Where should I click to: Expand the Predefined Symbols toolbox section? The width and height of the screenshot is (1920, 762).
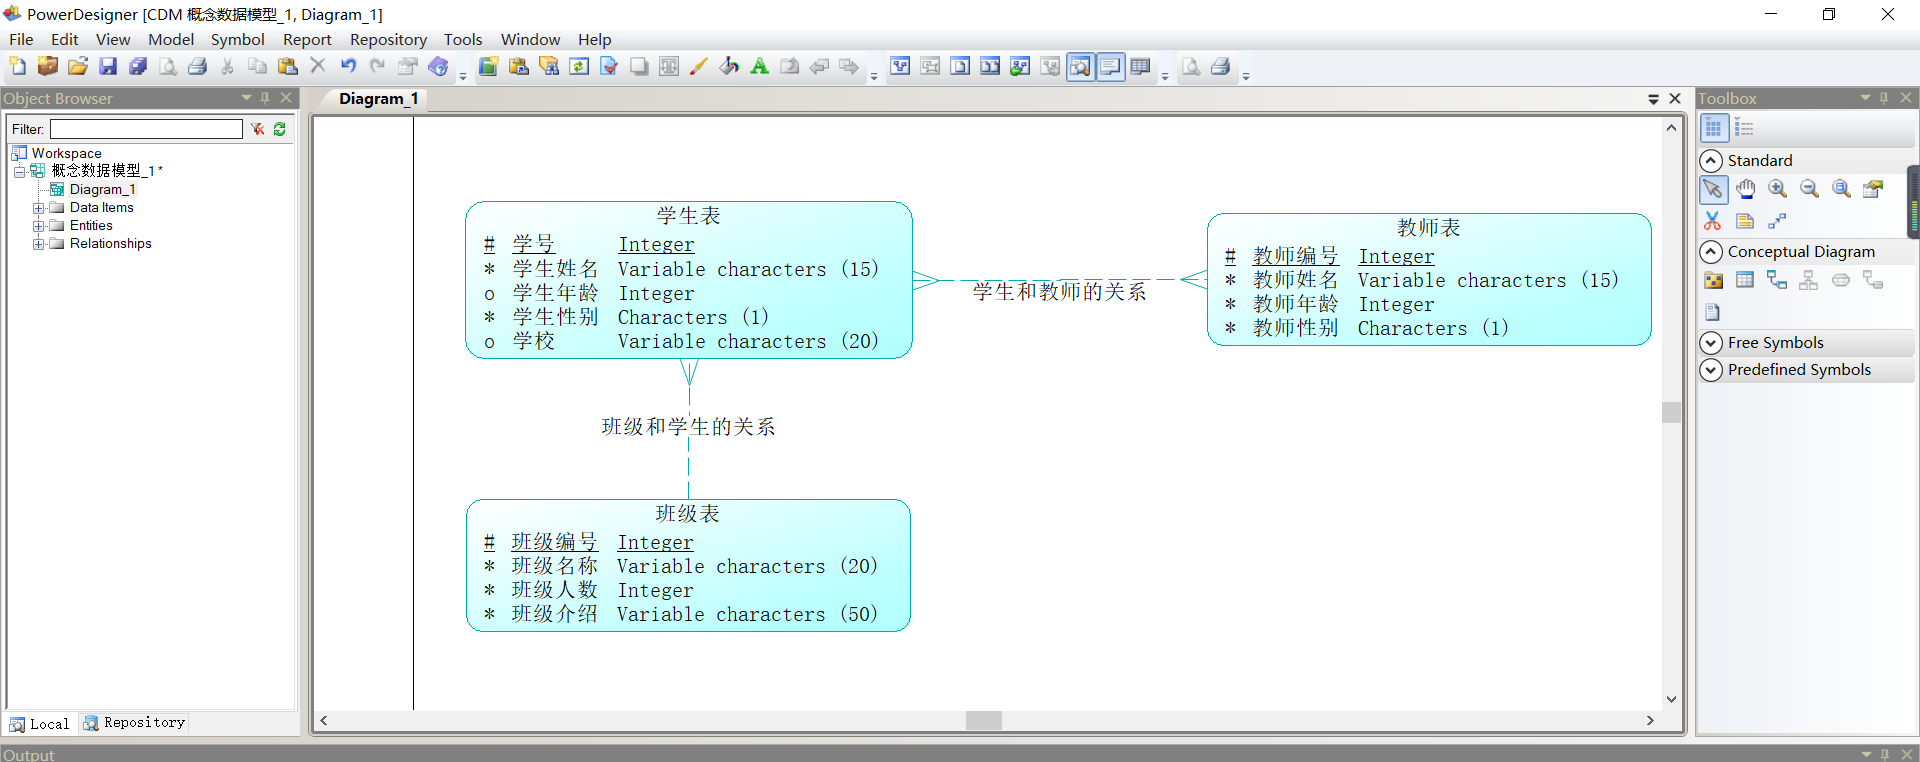1711,370
